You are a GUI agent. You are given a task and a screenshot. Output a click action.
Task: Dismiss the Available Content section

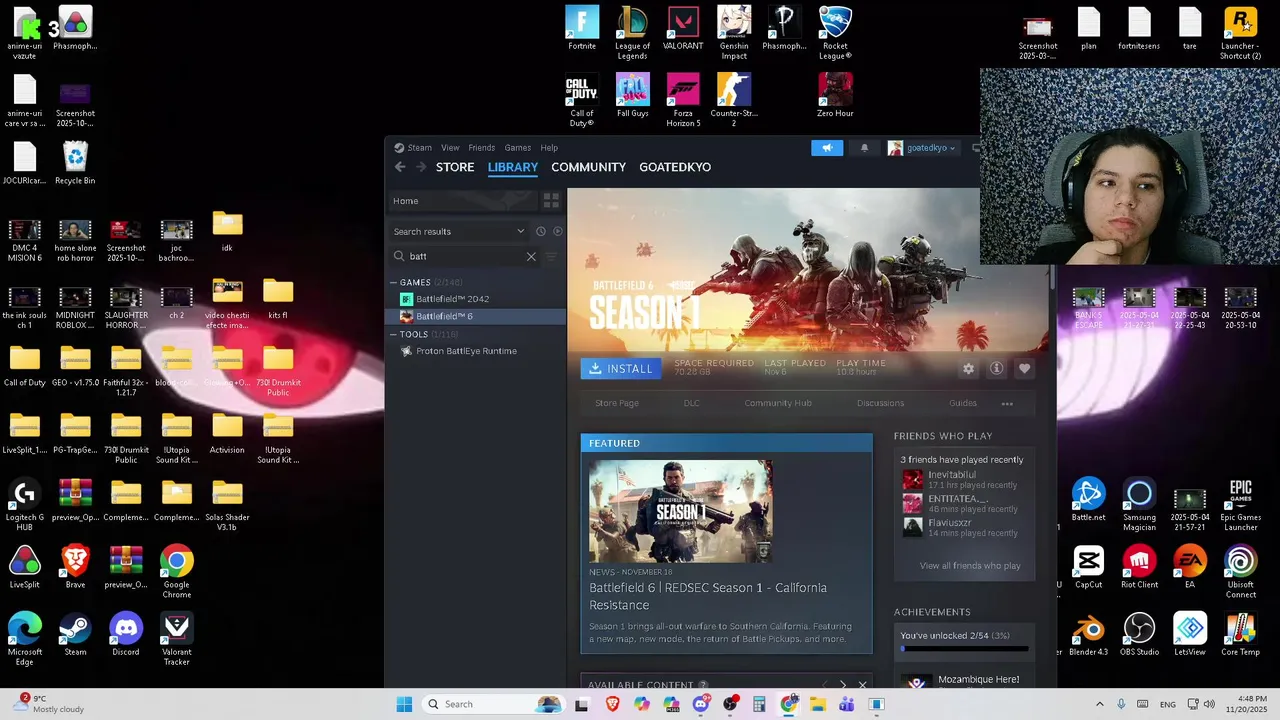(x=862, y=686)
